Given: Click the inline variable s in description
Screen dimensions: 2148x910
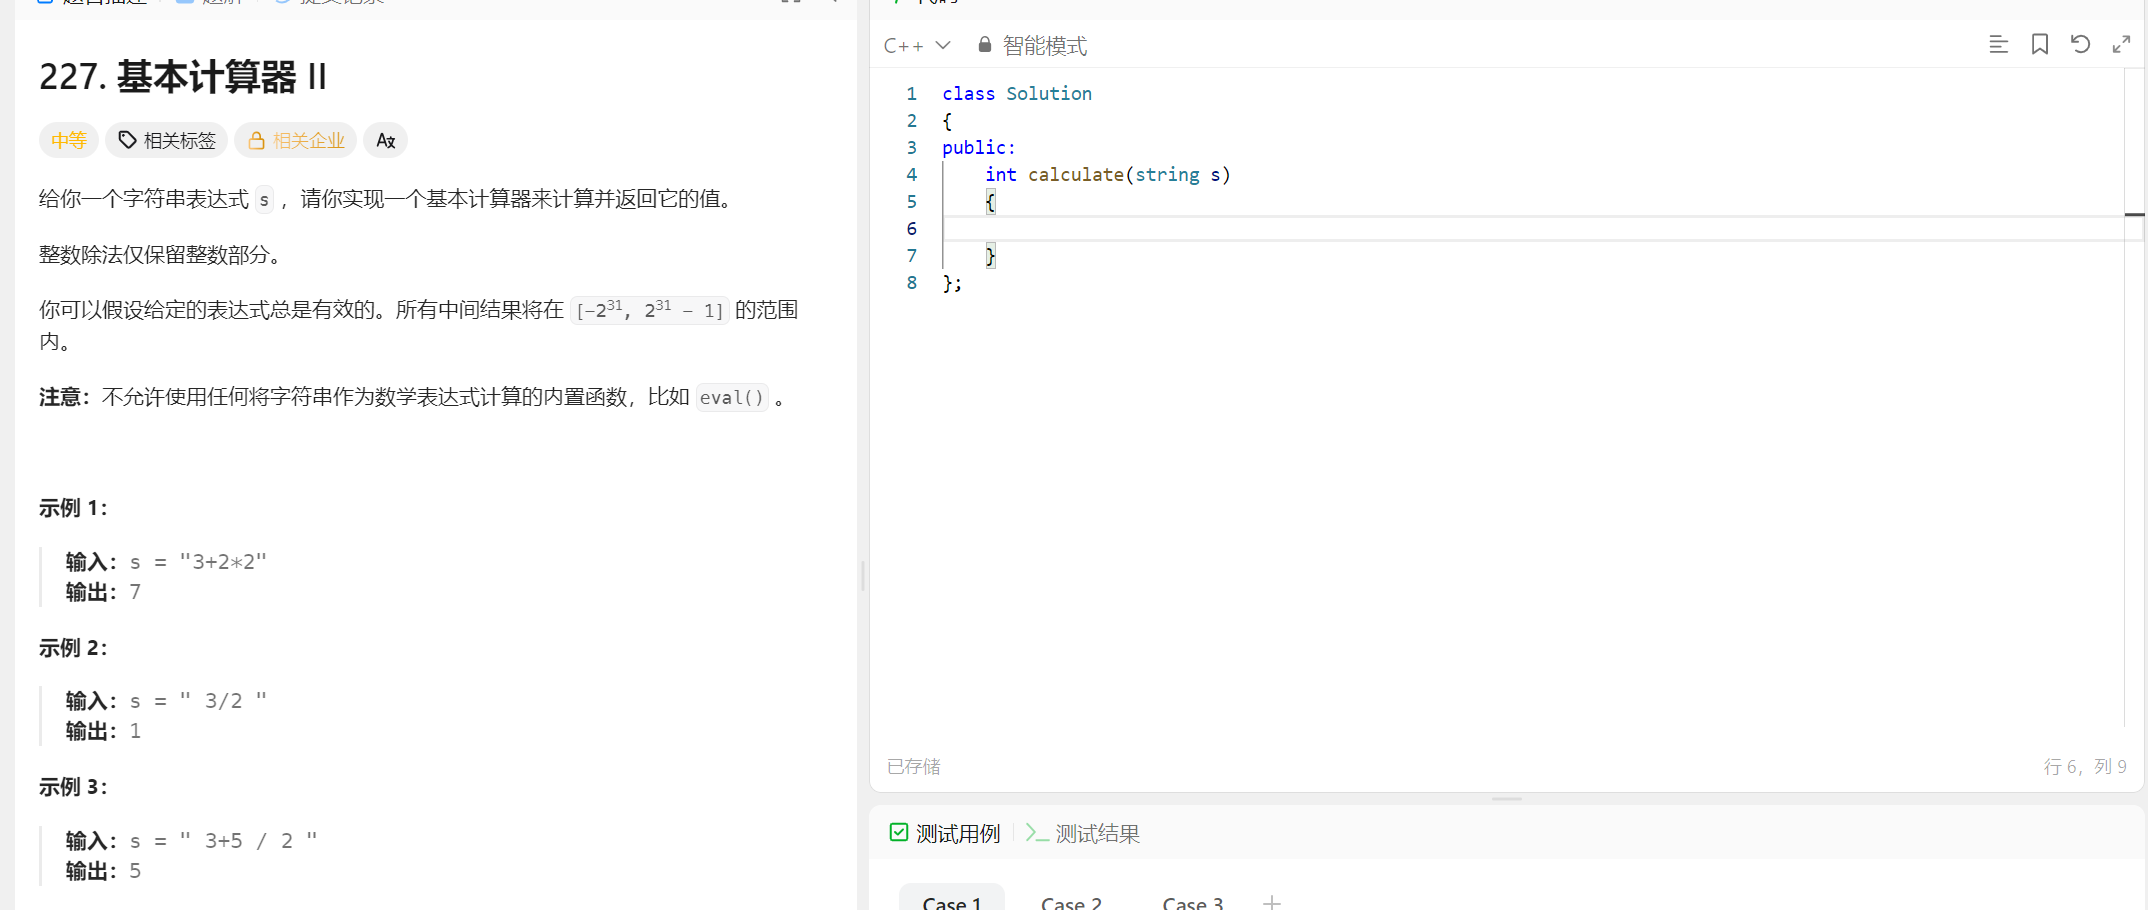Looking at the screenshot, I should pyautogui.click(x=264, y=200).
